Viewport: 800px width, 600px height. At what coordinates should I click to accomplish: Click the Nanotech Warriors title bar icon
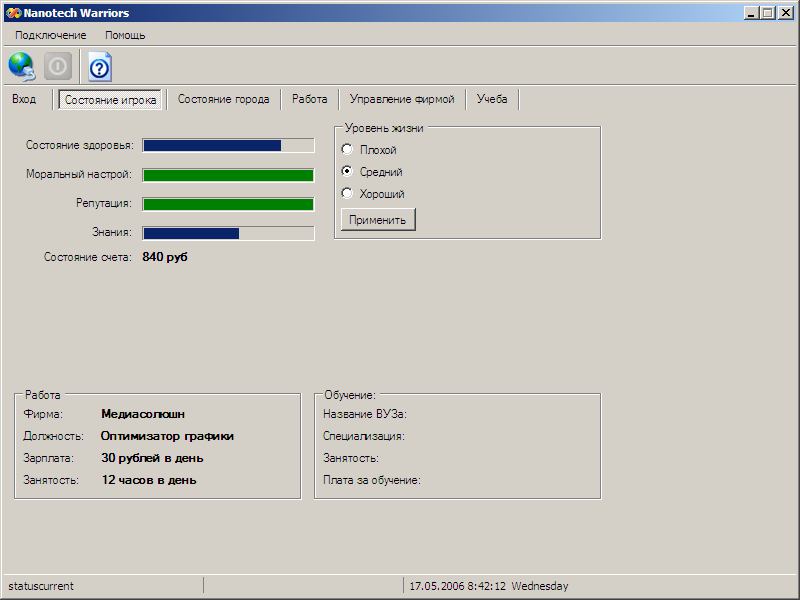(13, 13)
